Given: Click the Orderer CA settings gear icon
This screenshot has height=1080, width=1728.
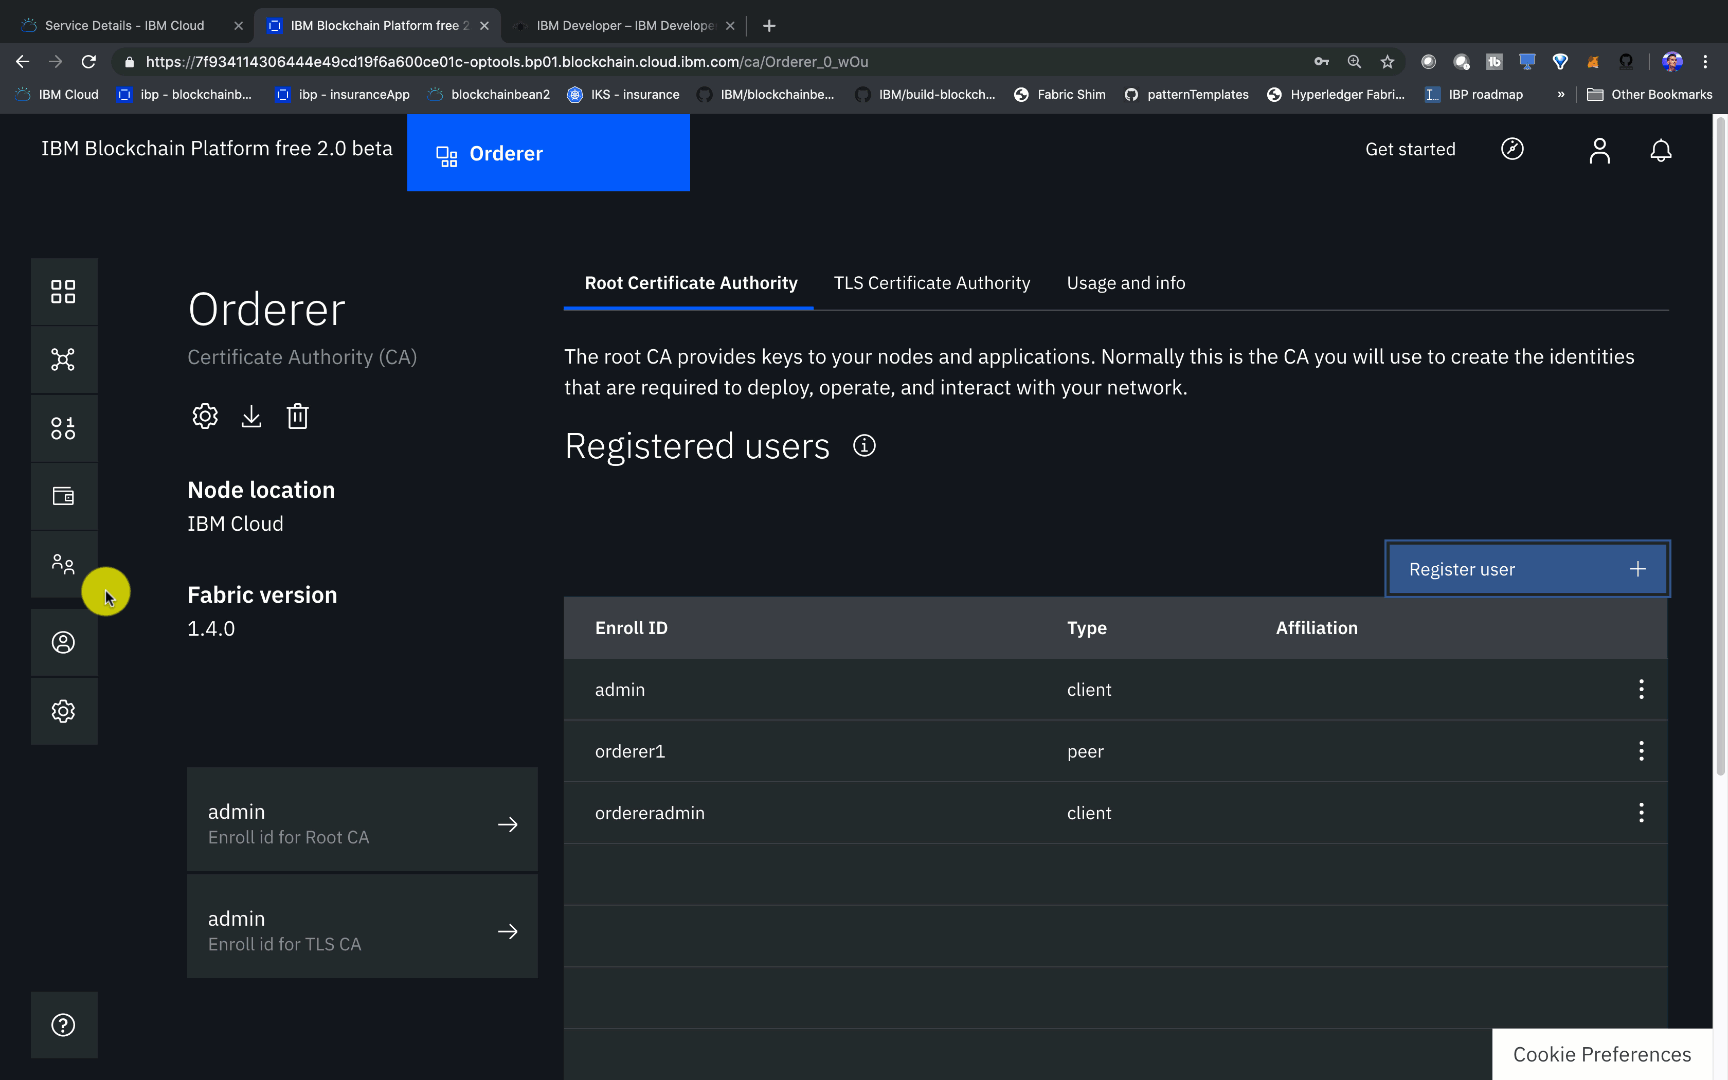Looking at the screenshot, I should [x=205, y=416].
